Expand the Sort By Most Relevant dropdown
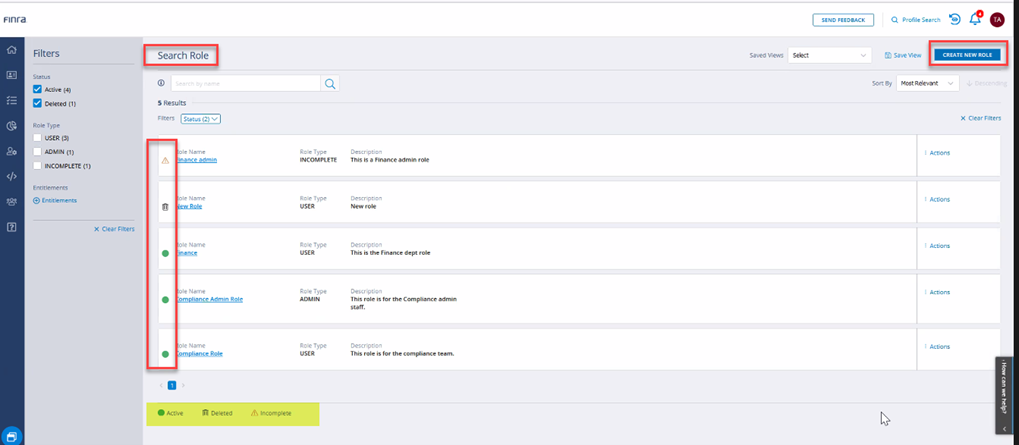1019x445 pixels. 927,83
